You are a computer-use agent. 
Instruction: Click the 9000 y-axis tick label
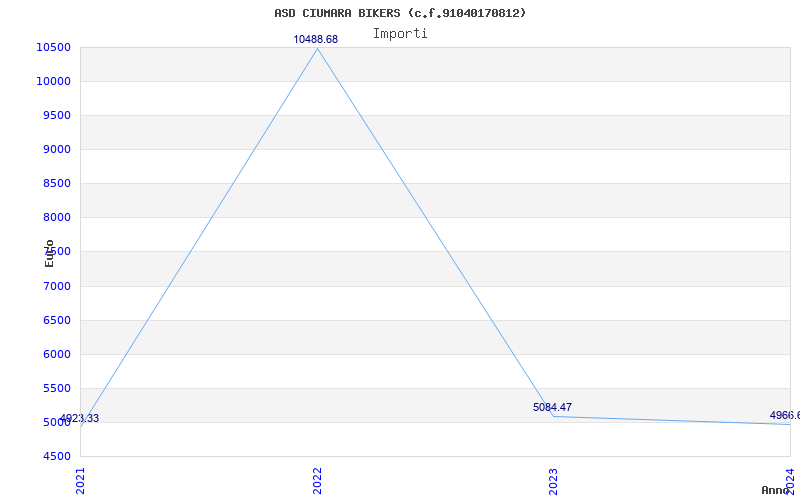click(x=57, y=149)
